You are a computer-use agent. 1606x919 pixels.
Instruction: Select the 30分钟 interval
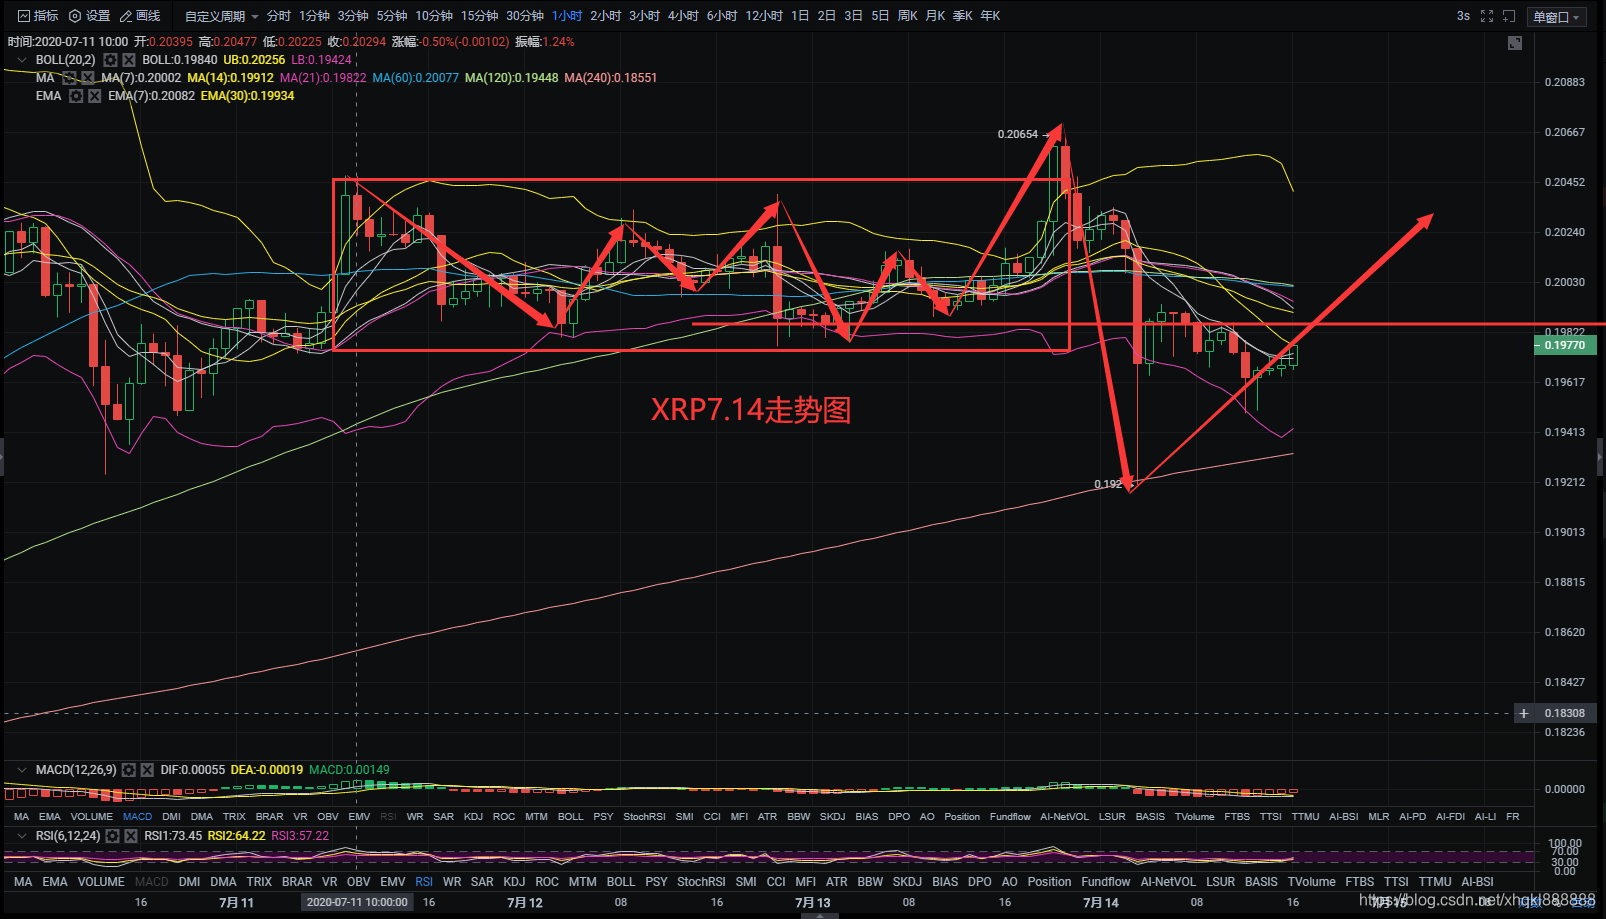[x=525, y=16]
